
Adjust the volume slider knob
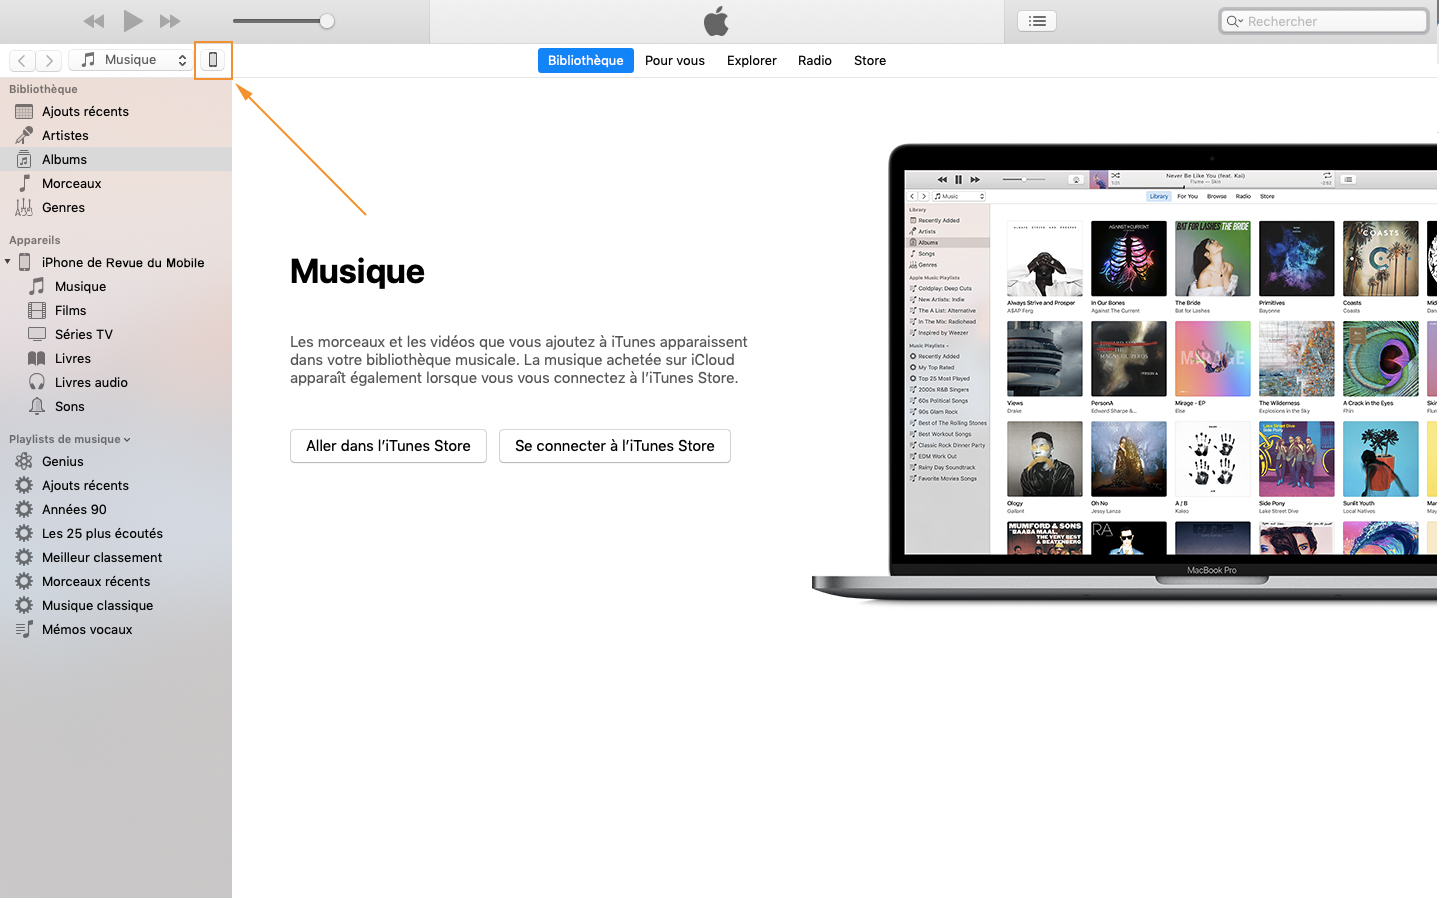326,21
